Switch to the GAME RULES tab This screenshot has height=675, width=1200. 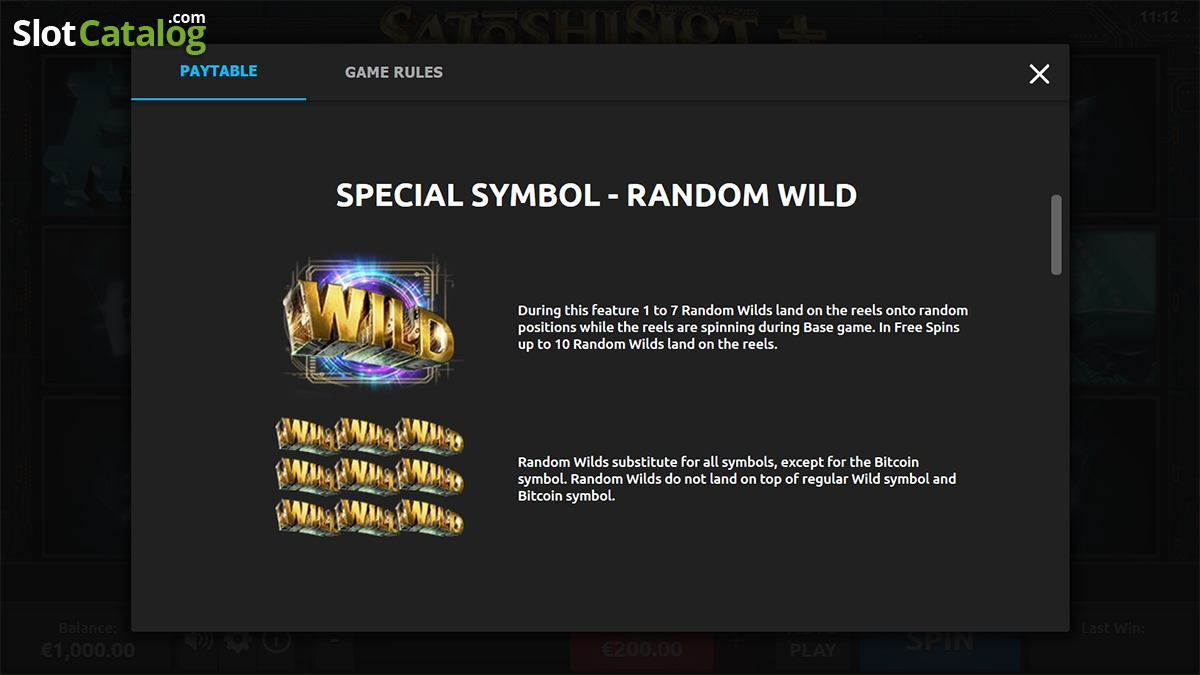point(394,72)
